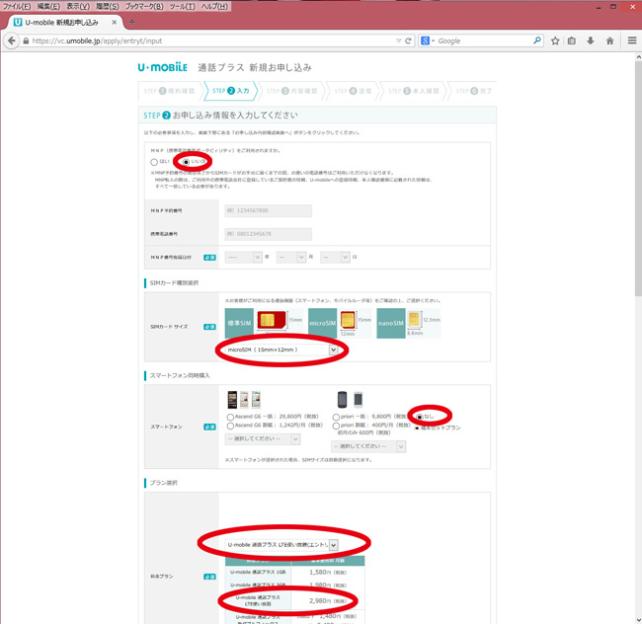This screenshot has height=624, width=642.
Task: Open the 料金プラン selection dropdown
Action: 282,545
